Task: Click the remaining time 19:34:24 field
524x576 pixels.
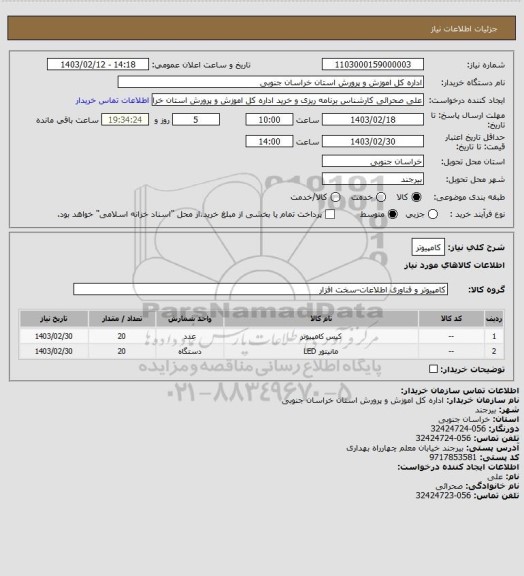Action: (x=125, y=120)
